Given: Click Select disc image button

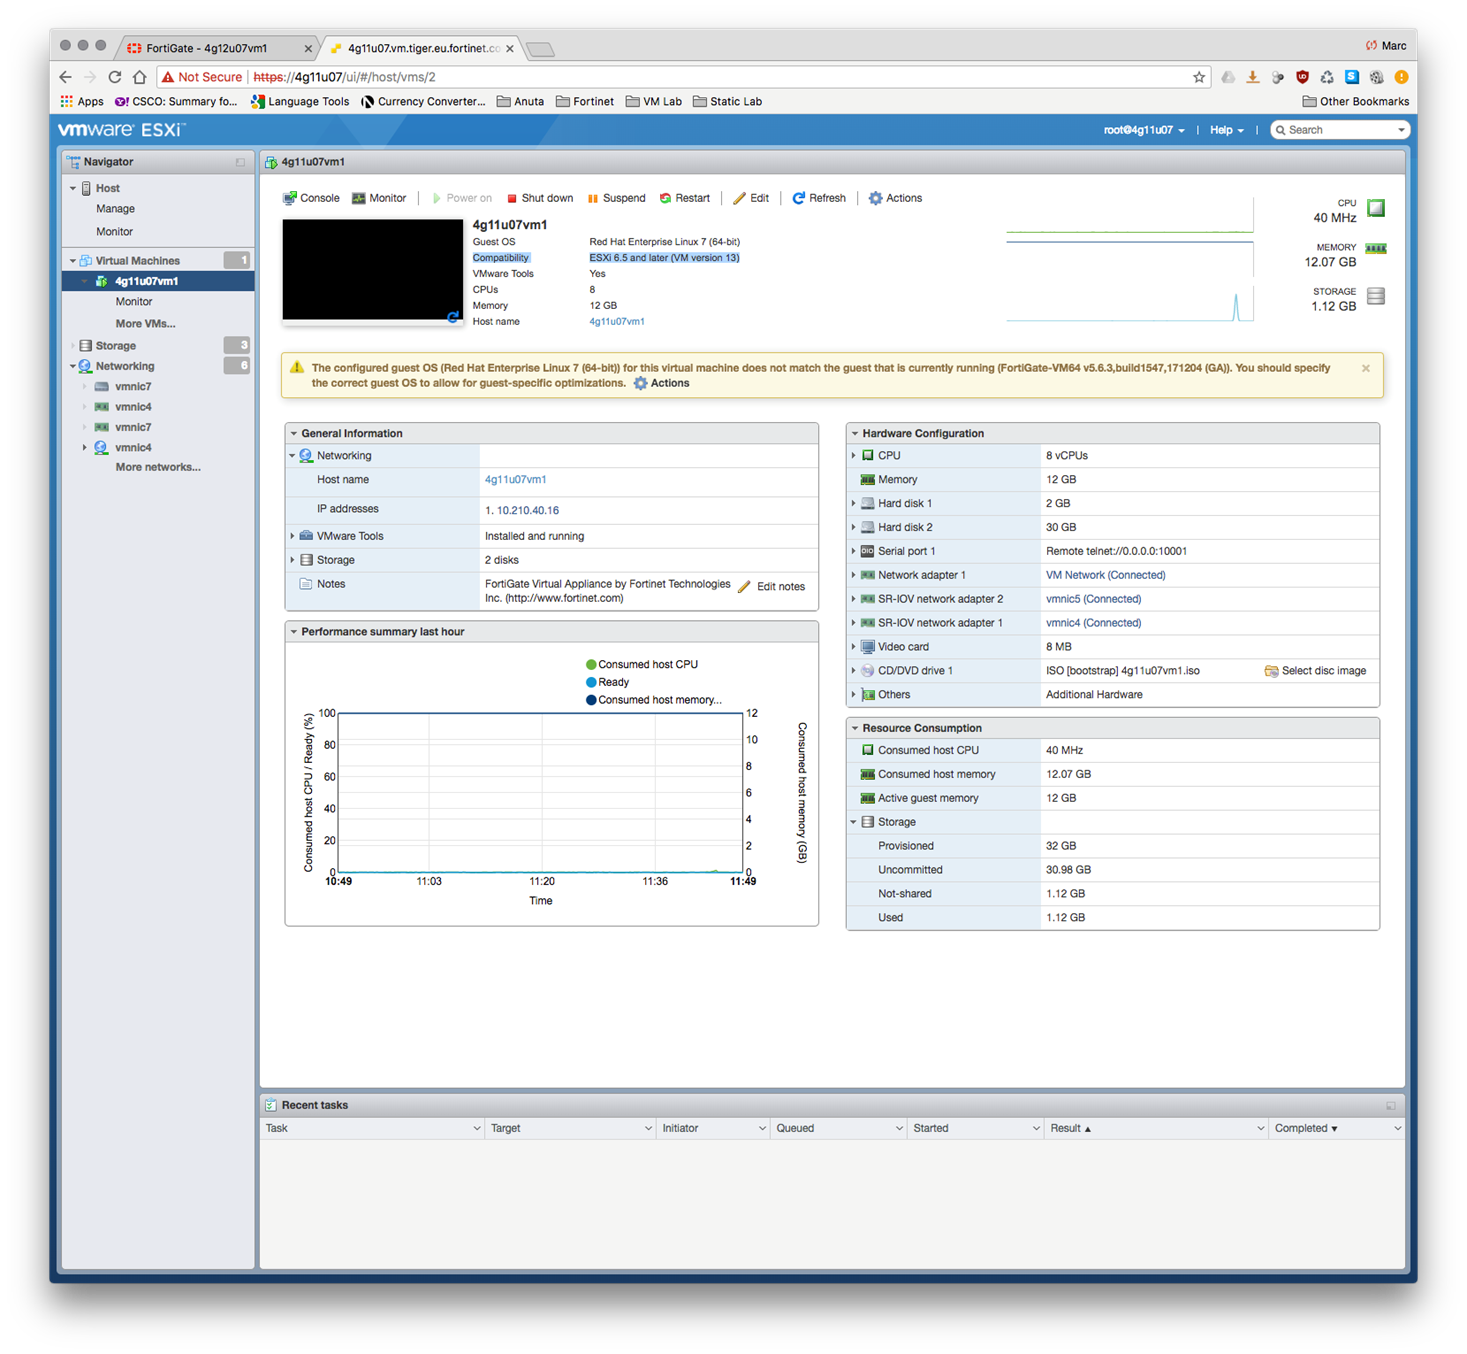Looking at the screenshot, I should 1315,671.
